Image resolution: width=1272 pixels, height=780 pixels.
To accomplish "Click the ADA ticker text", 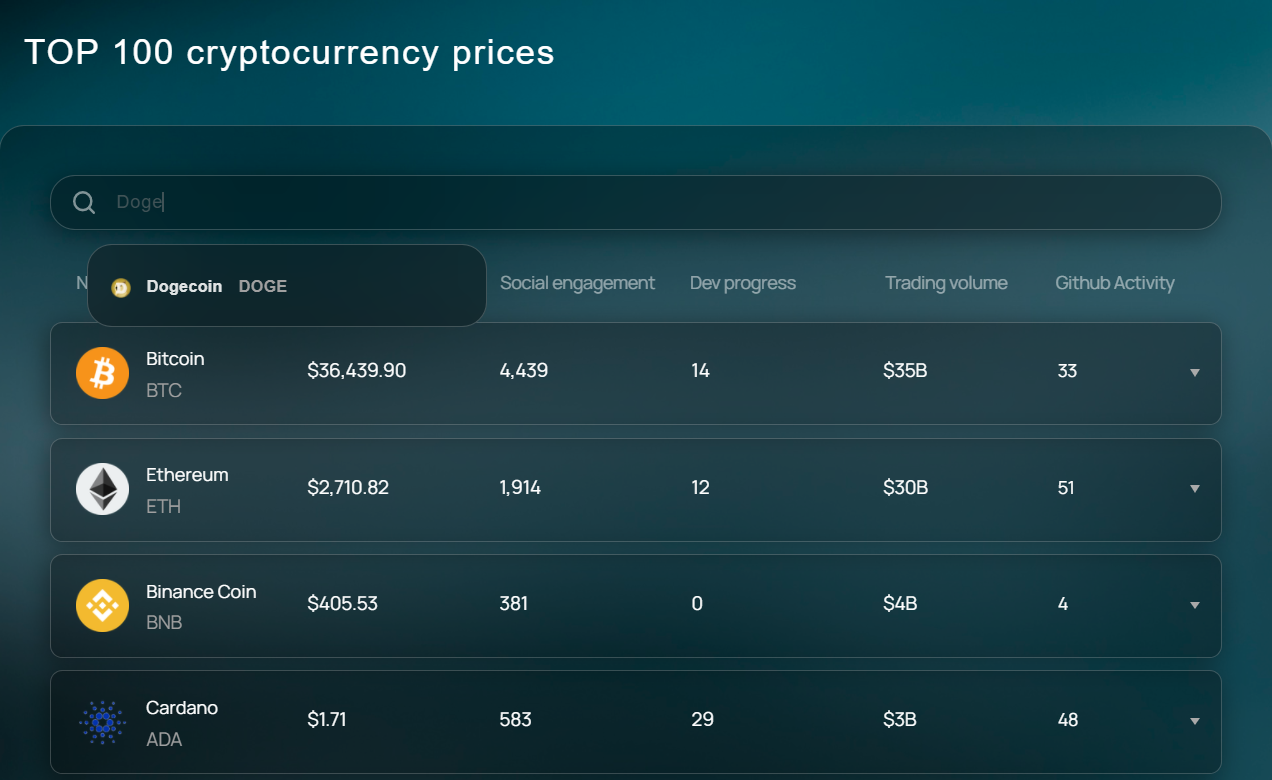I will [x=164, y=739].
